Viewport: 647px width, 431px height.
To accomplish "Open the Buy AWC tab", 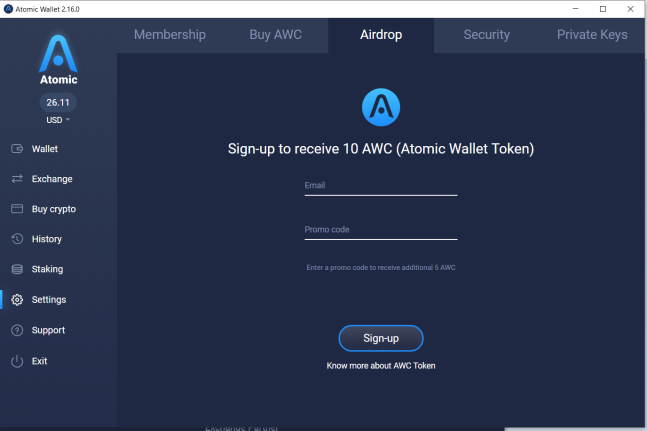I will click(276, 35).
